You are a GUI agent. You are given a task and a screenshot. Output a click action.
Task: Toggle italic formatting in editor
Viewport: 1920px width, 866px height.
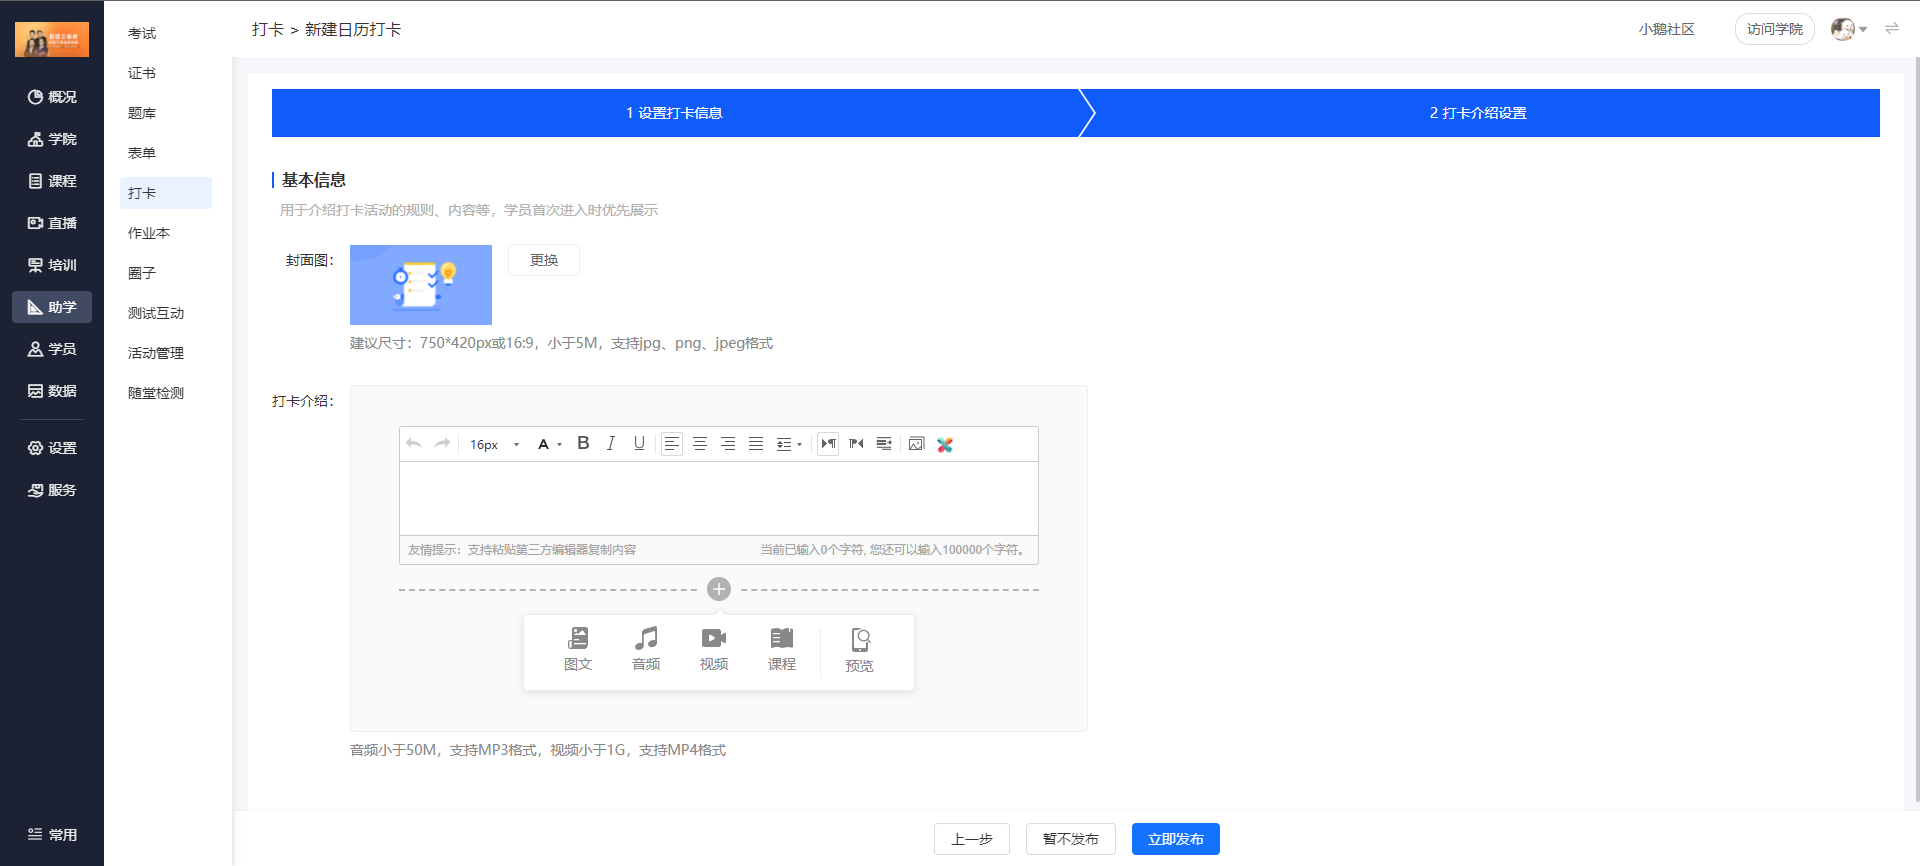(x=611, y=444)
